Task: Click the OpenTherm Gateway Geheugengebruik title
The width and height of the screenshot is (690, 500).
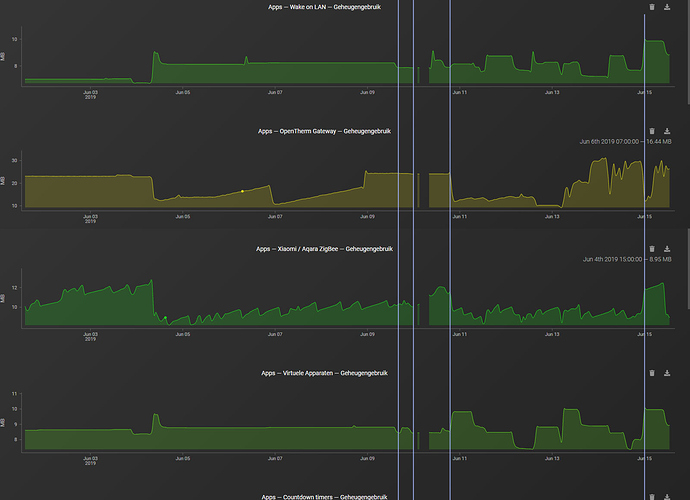Action: point(324,131)
